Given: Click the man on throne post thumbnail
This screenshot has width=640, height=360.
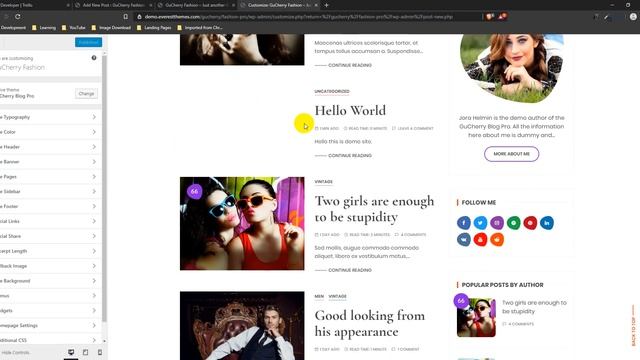Looking at the screenshot, I should click(x=242, y=326).
